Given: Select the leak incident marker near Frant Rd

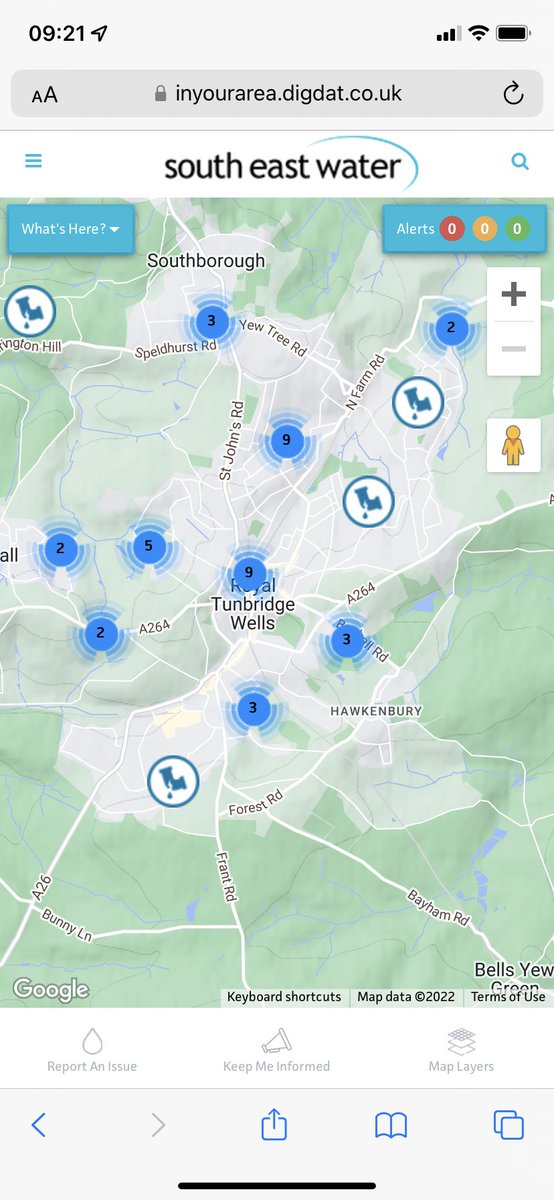Looking at the screenshot, I should point(173,781).
